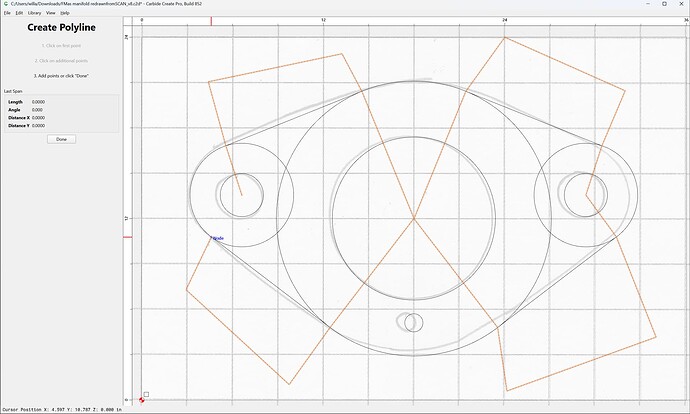This screenshot has width=690, height=414.
Task: Click the red cursor indicator on top ruler
Action: point(212,21)
